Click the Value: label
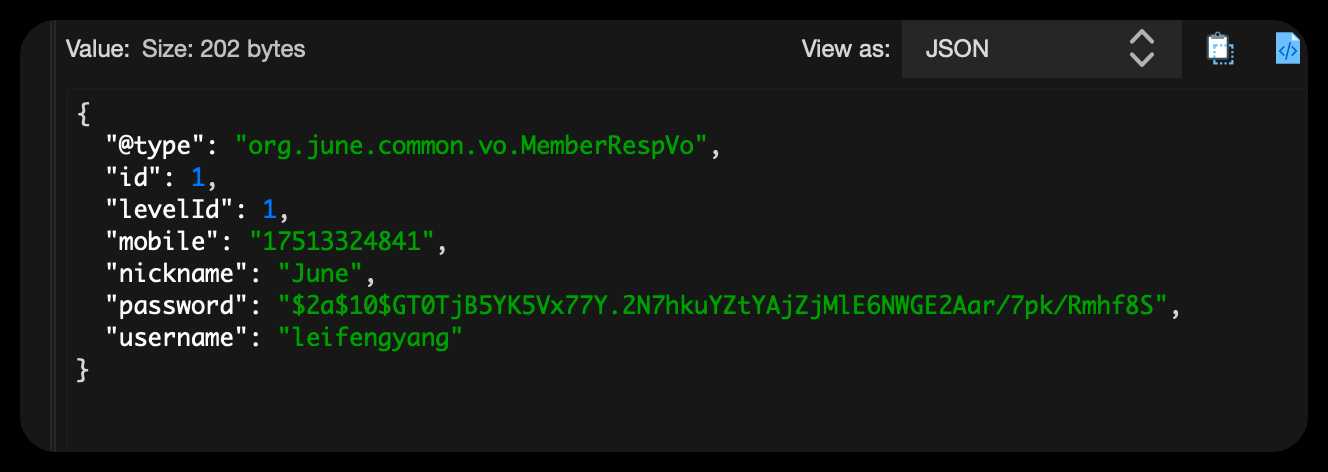The height and width of the screenshot is (472, 1328). point(97,49)
